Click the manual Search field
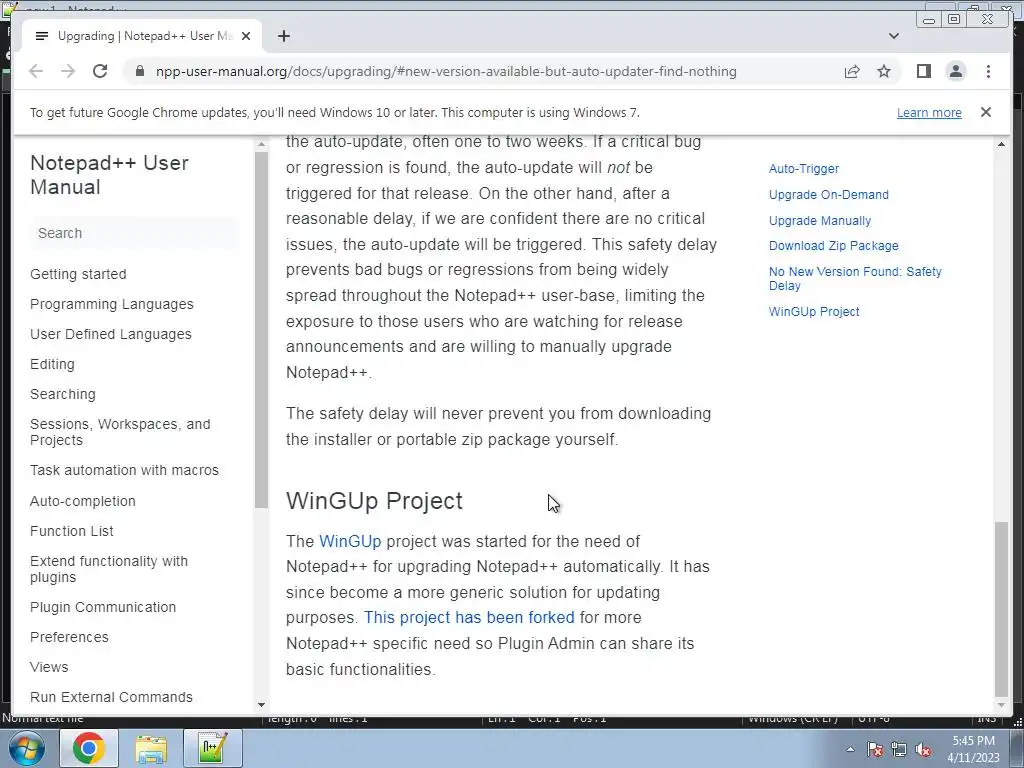 coord(134,233)
